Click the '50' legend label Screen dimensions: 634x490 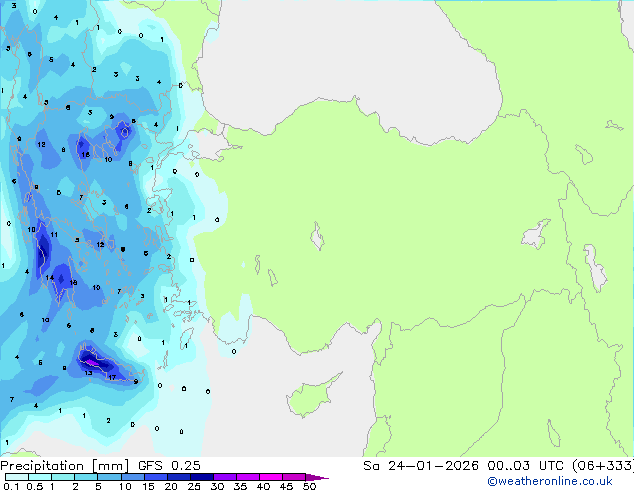309,486
